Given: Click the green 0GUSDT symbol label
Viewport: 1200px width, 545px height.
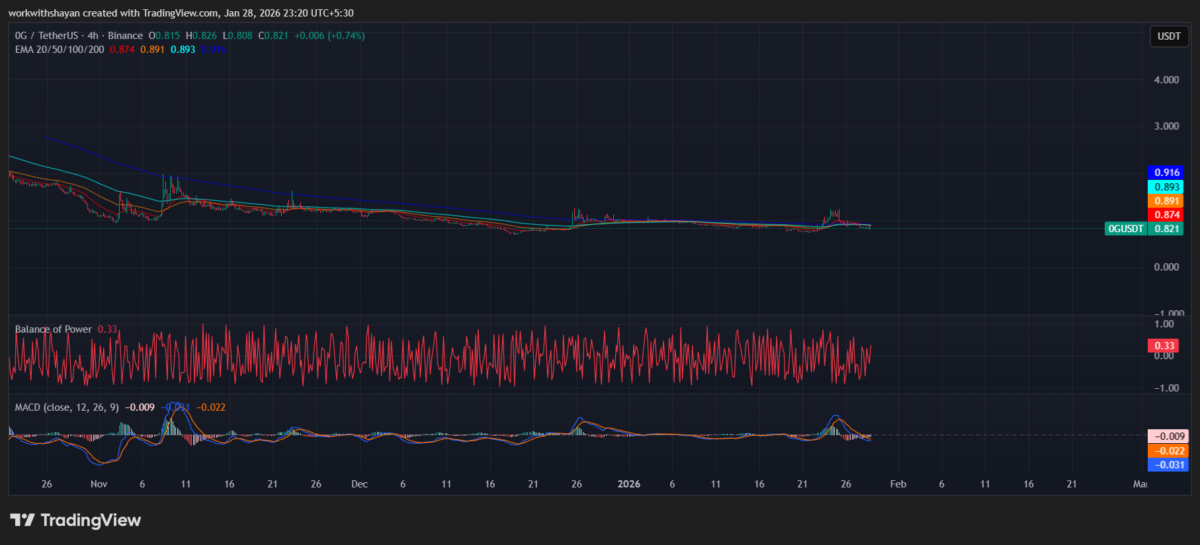Looking at the screenshot, I should [1126, 229].
